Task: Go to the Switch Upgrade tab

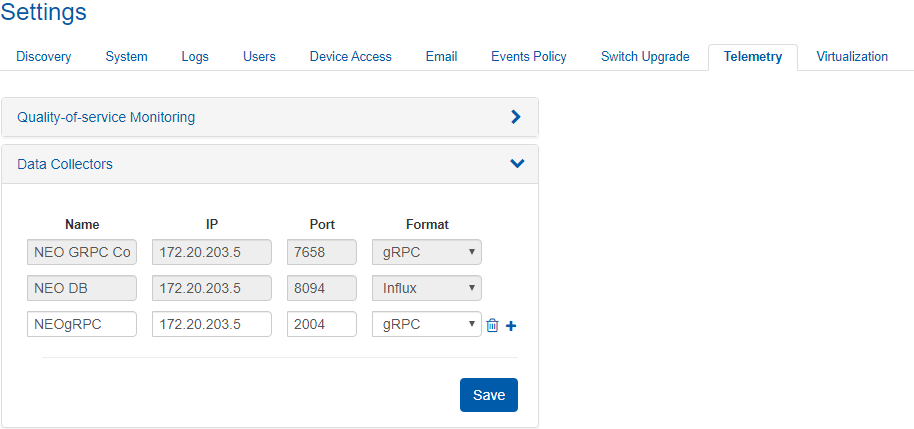Action: coord(645,57)
